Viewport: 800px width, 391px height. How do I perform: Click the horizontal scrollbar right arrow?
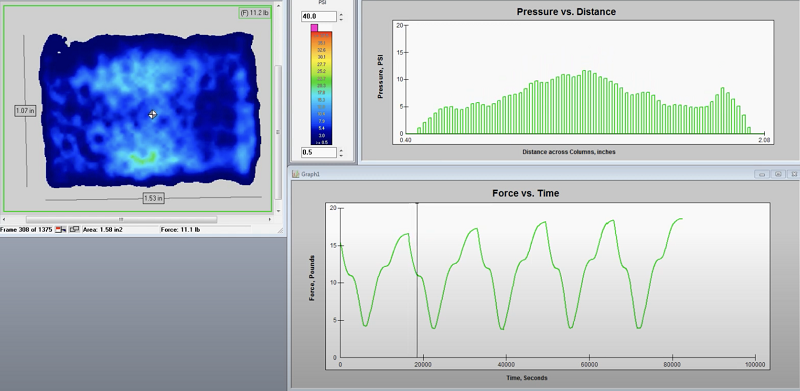tap(270, 219)
